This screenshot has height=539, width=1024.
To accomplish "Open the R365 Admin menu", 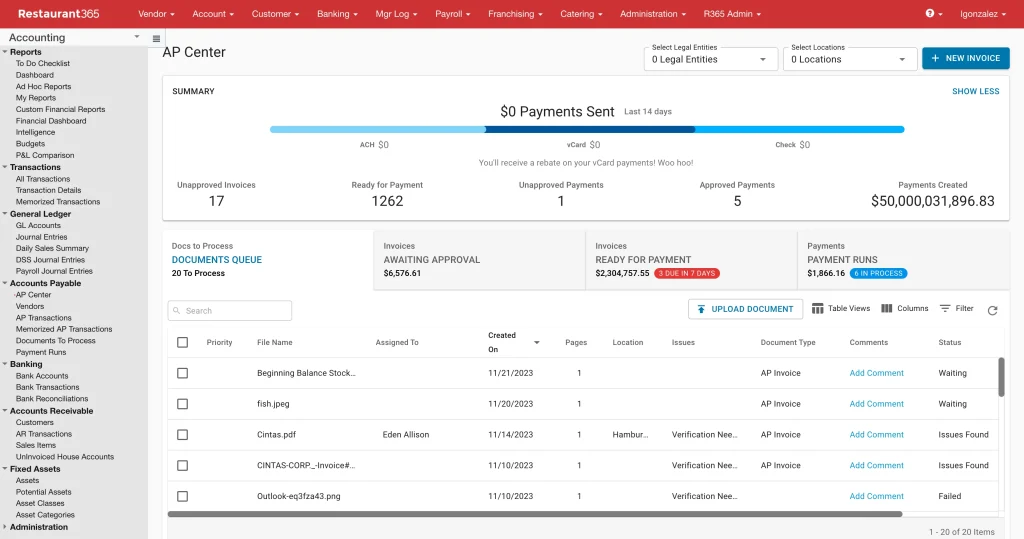I will click(732, 14).
